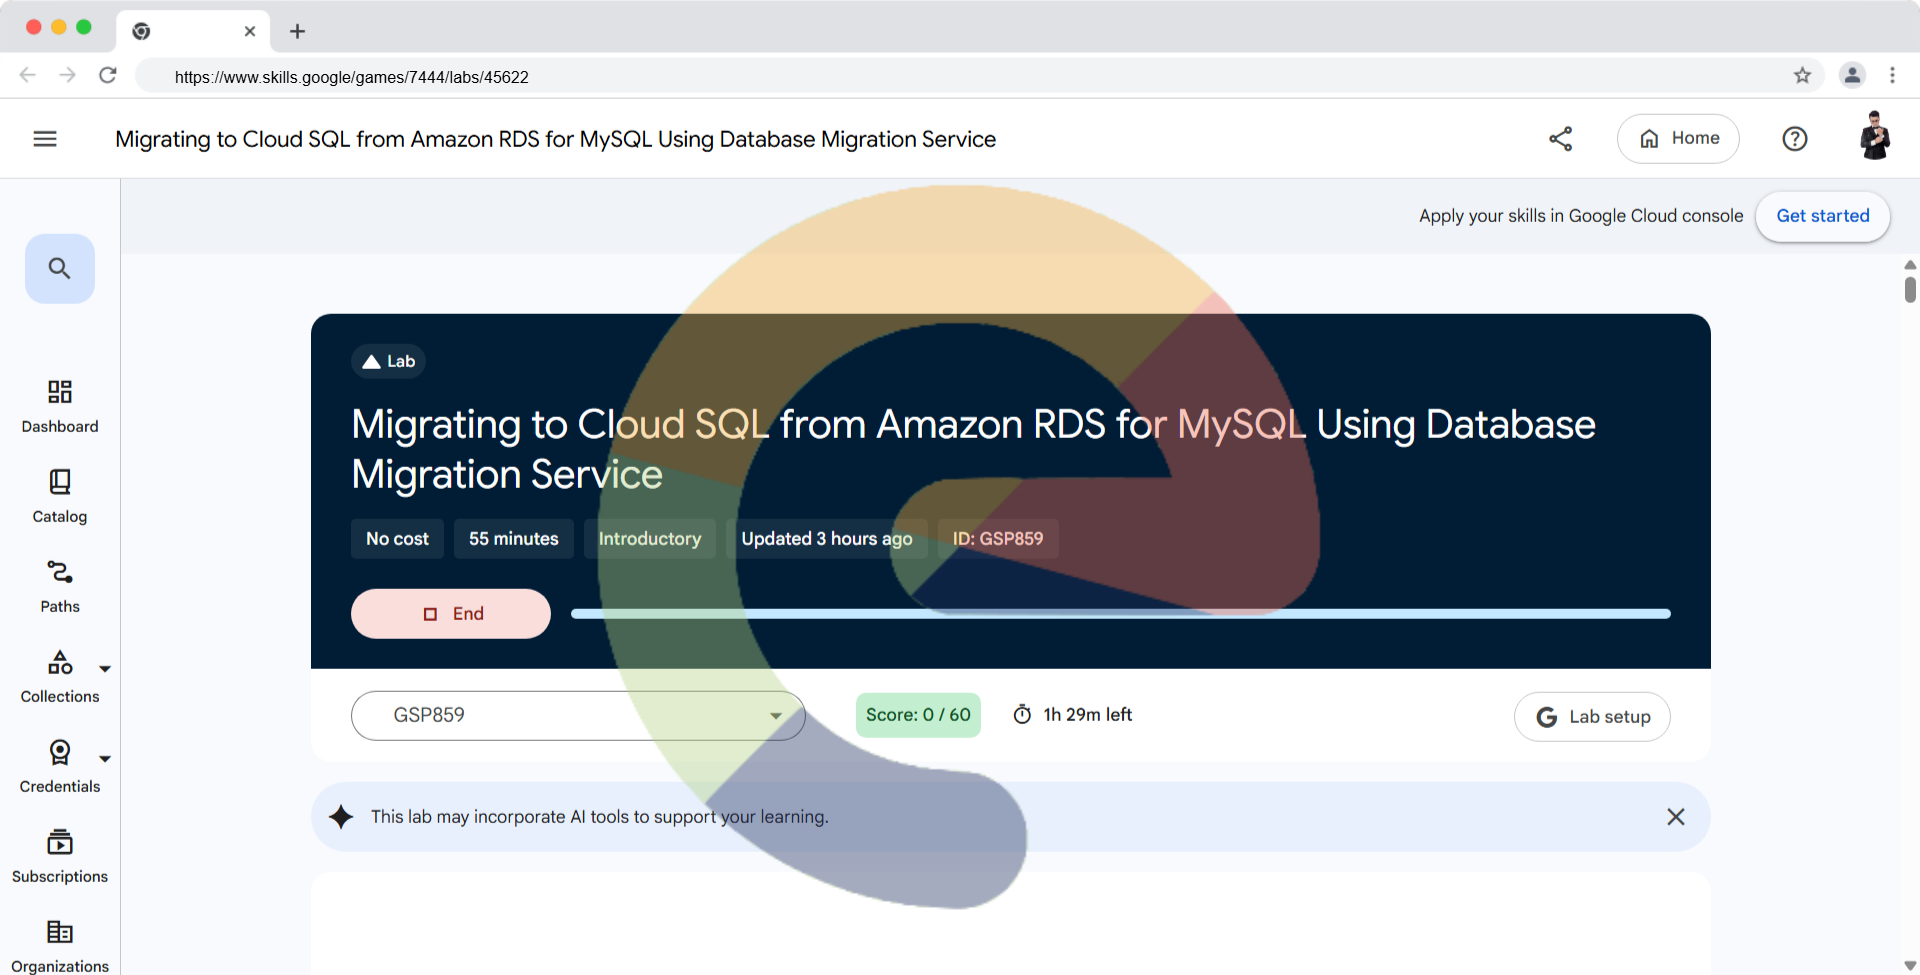Click the 1h 29m left text

(1088, 715)
